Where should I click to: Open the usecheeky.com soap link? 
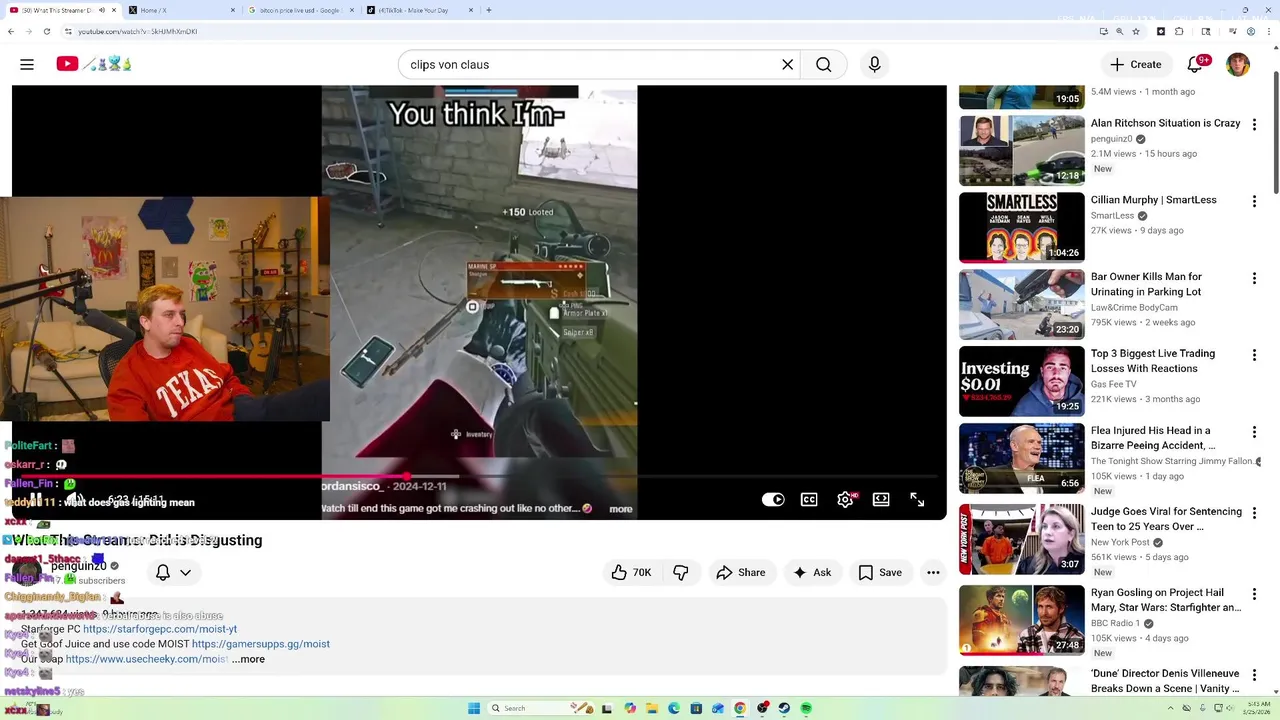click(x=147, y=659)
